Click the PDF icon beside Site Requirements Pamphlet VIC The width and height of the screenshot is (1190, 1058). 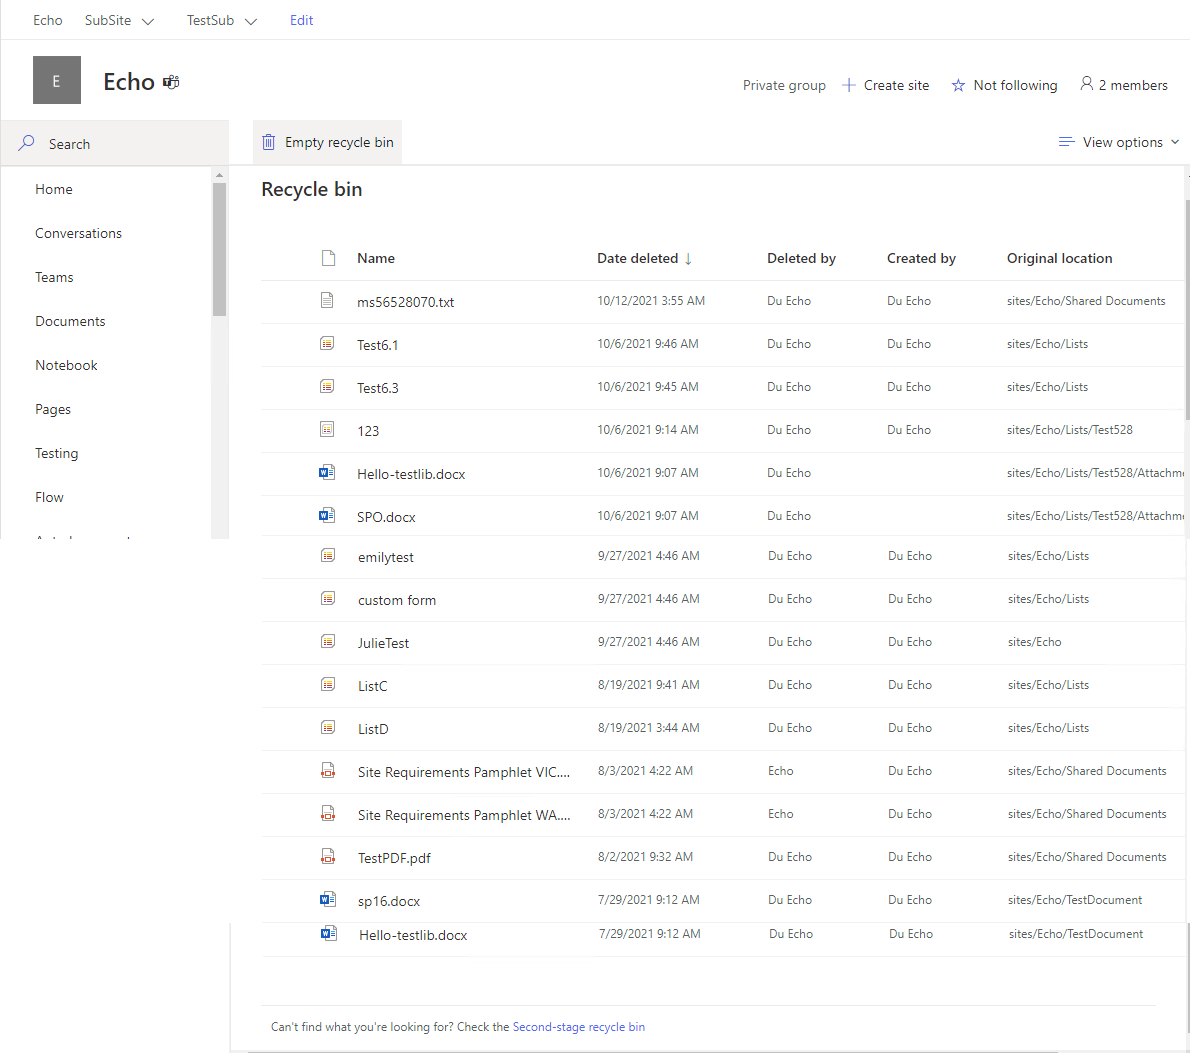328,770
